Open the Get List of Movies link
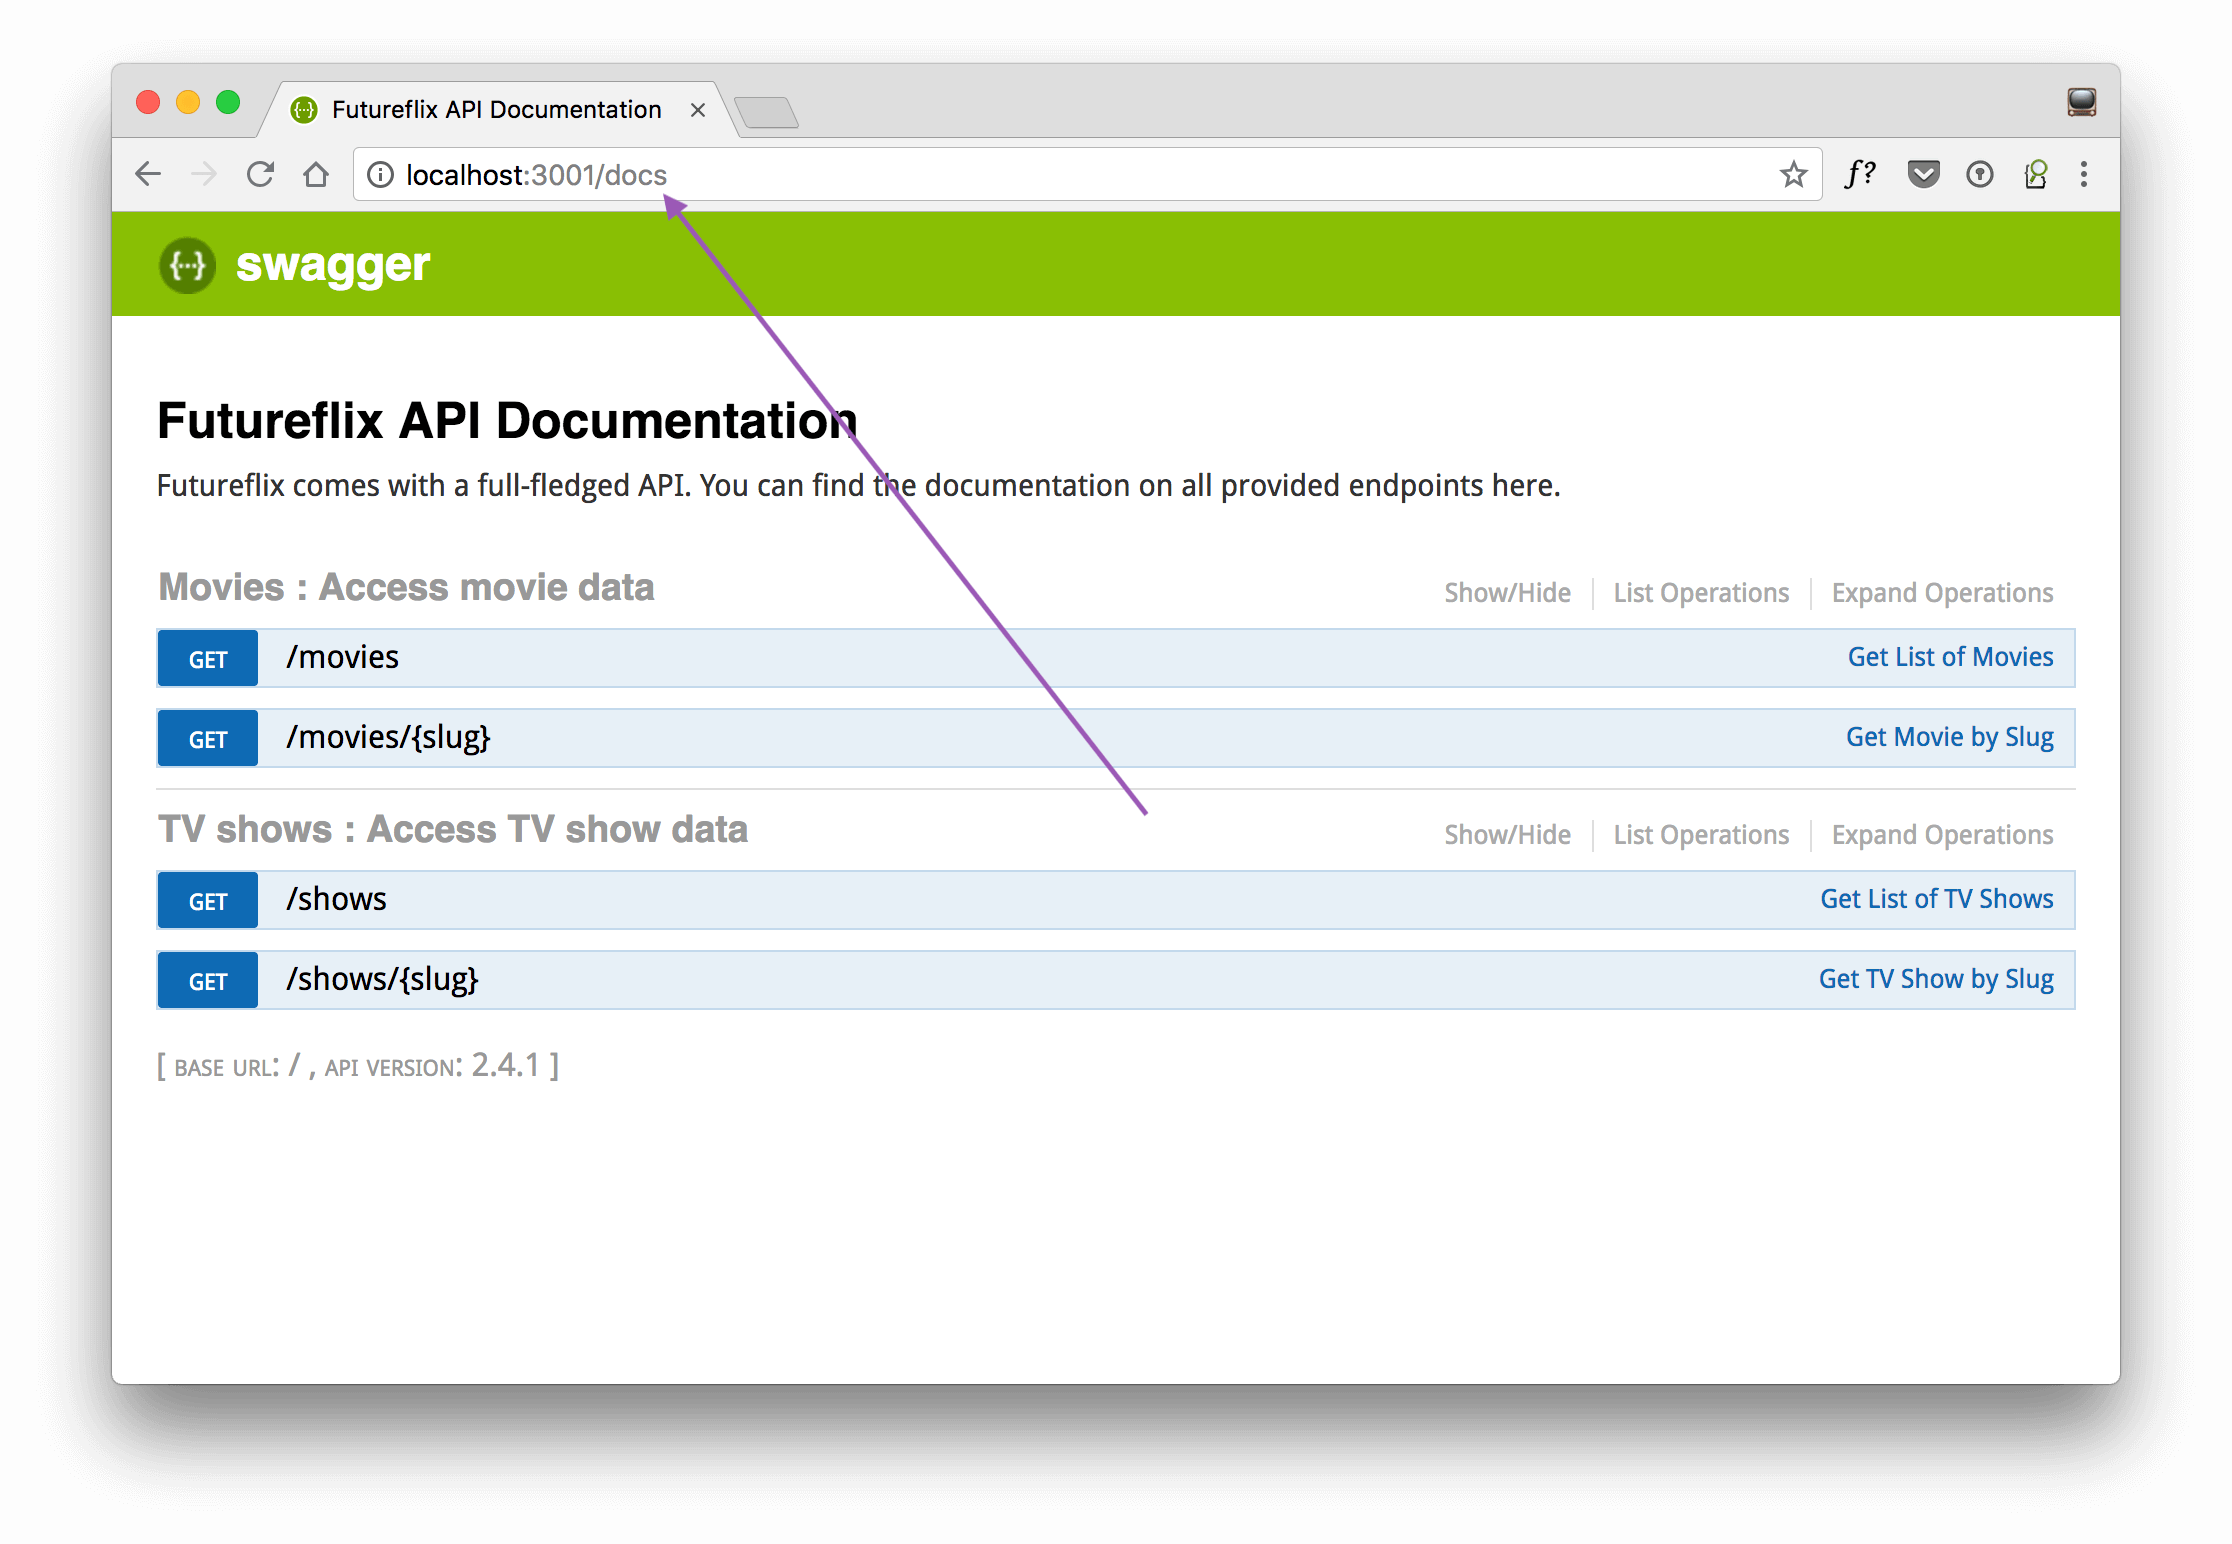The image size is (2232, 1544). click(1949, 657)
